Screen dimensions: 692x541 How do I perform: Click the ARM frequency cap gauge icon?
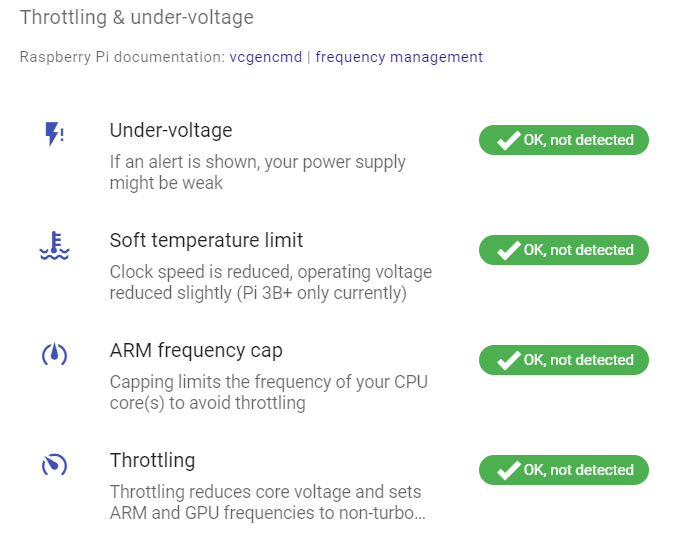pos(54,354)
